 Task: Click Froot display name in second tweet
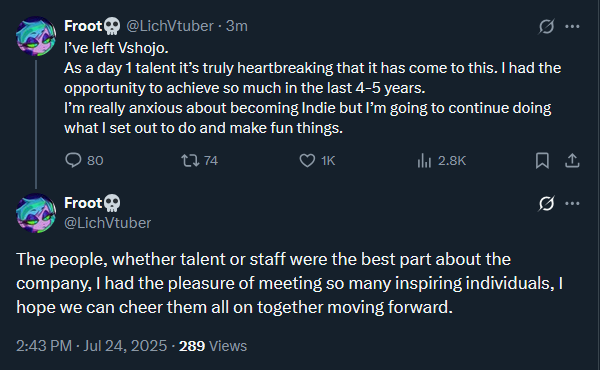click(x=83, y=203)
